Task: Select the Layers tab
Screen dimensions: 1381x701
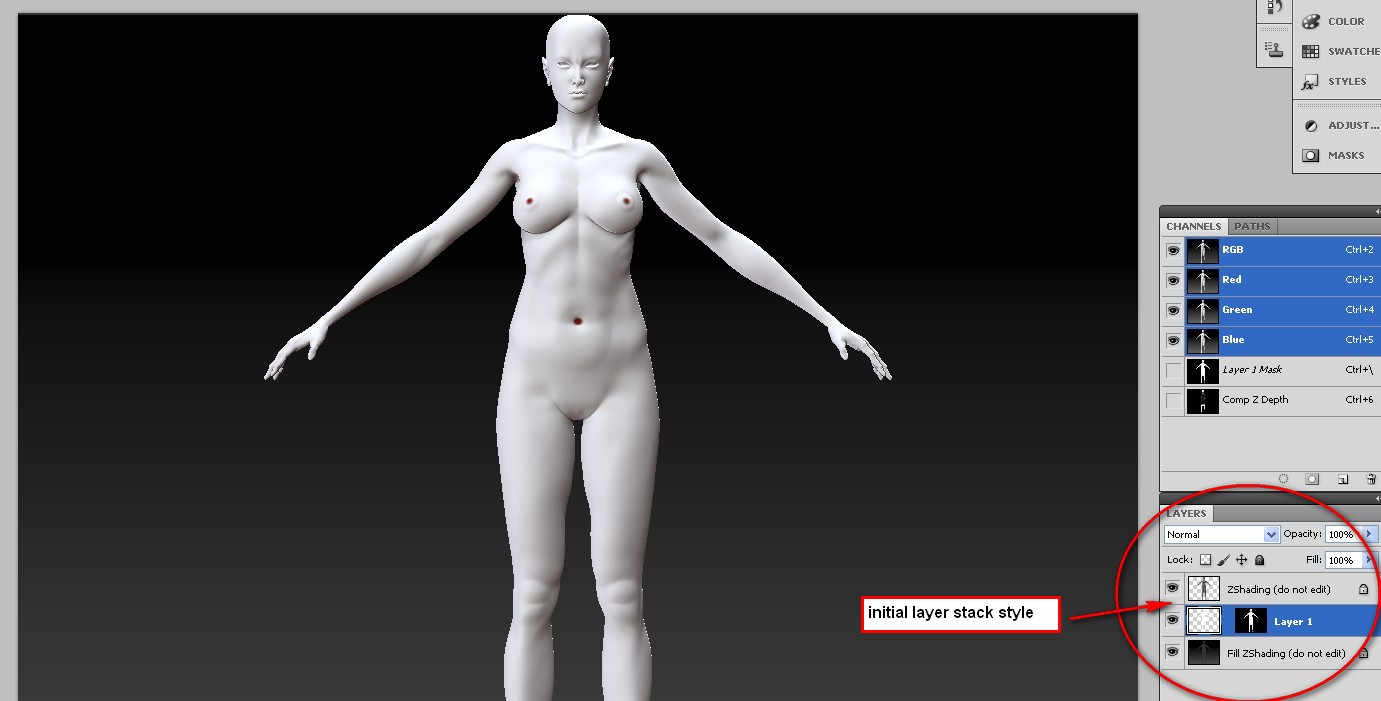Action: click(1186, 513)
